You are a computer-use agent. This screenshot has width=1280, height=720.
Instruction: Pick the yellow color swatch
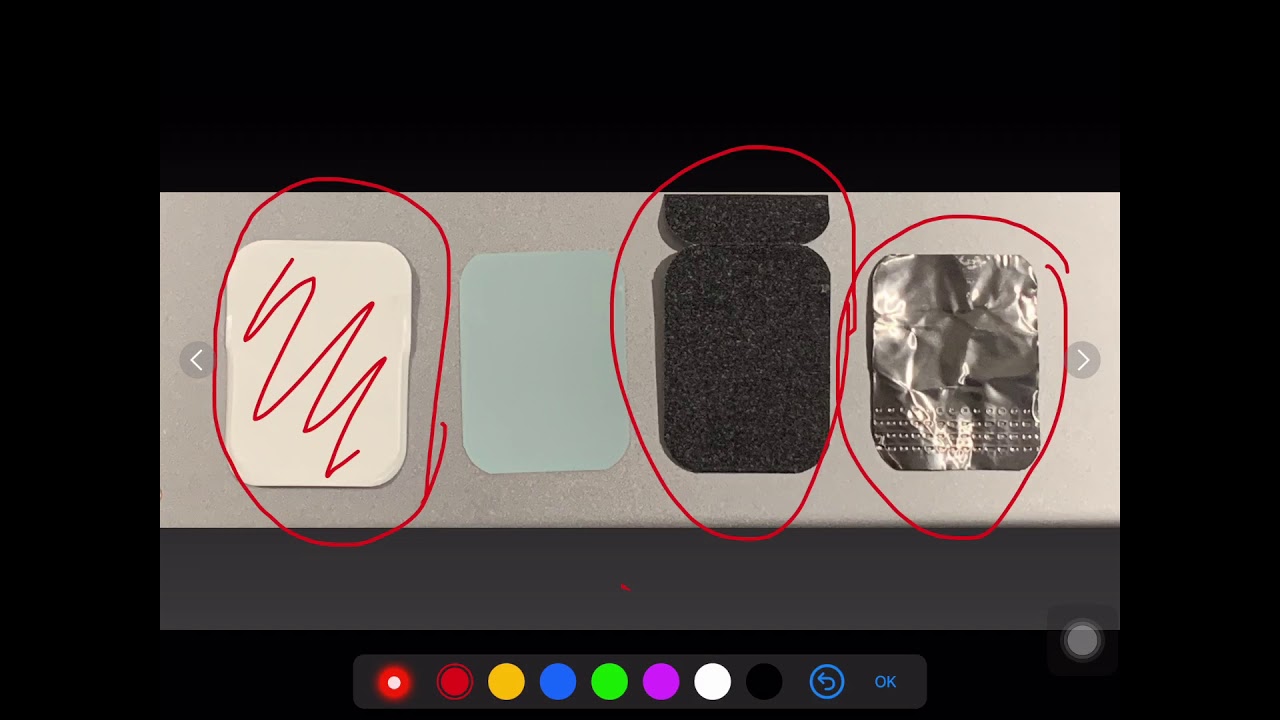[506, 682]
